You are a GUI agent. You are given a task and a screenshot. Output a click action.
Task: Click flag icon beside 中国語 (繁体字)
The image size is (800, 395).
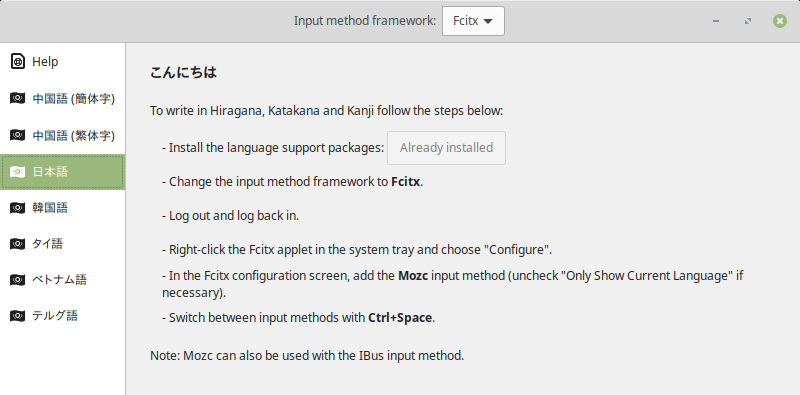[17, 135]
